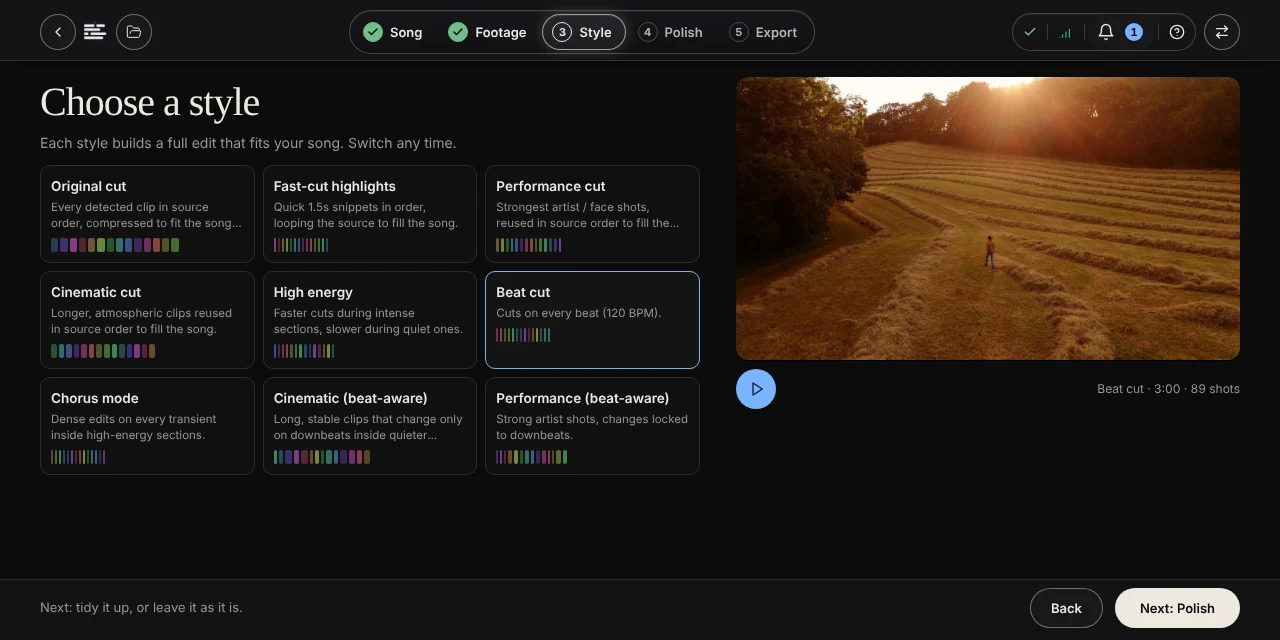Continue with Next: Polish button
1280x640 pixels.
click(1177, 608)
